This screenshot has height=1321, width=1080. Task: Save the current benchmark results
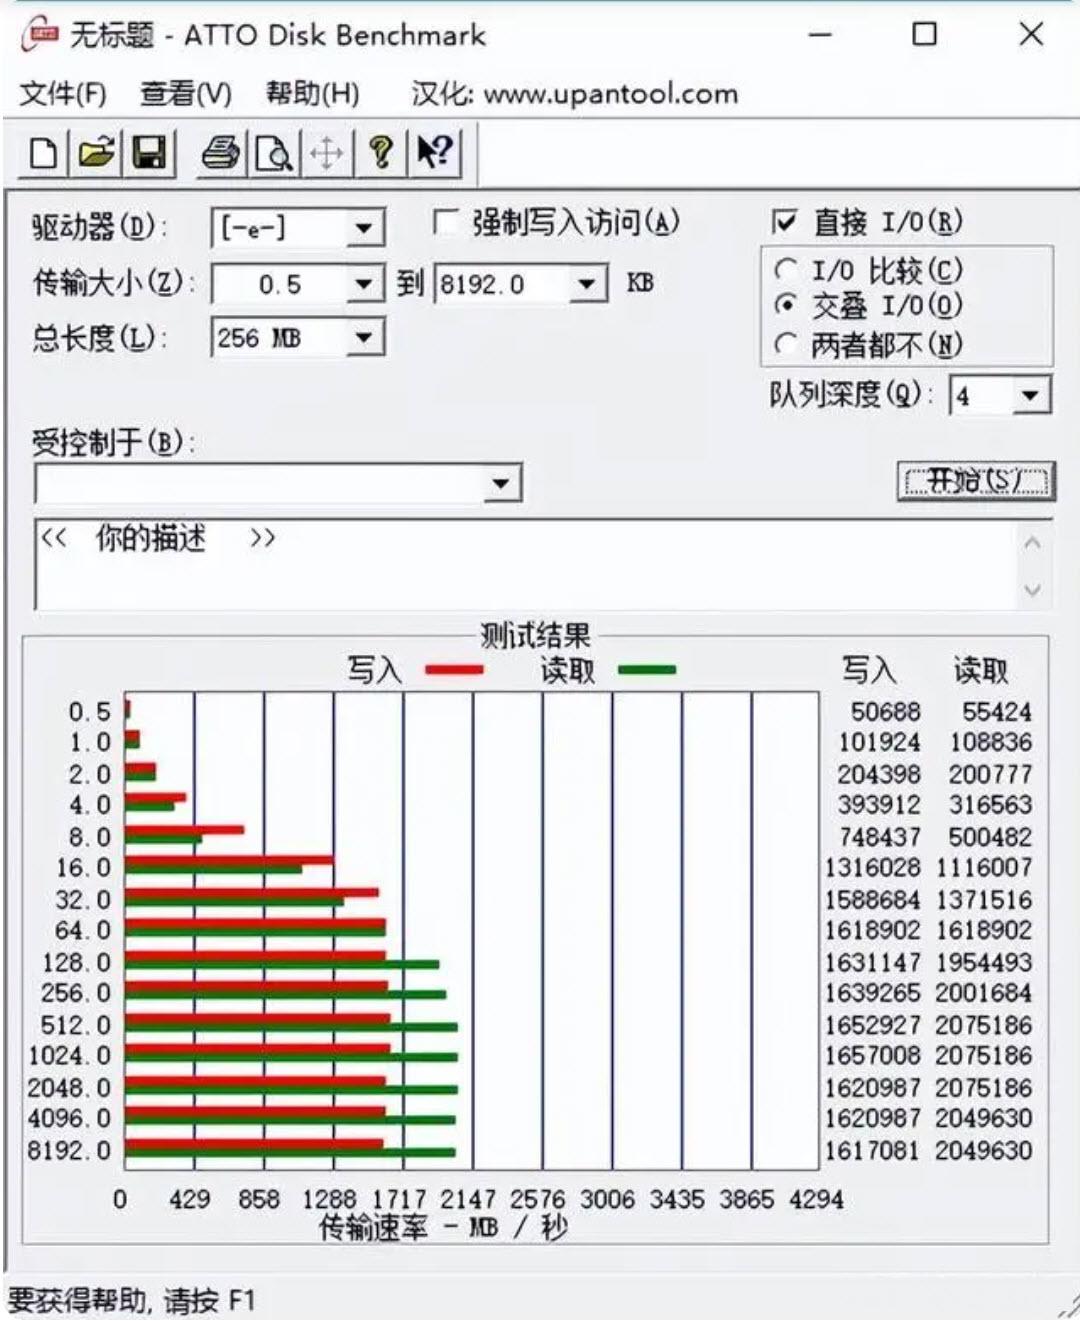[x=149, y=153]
